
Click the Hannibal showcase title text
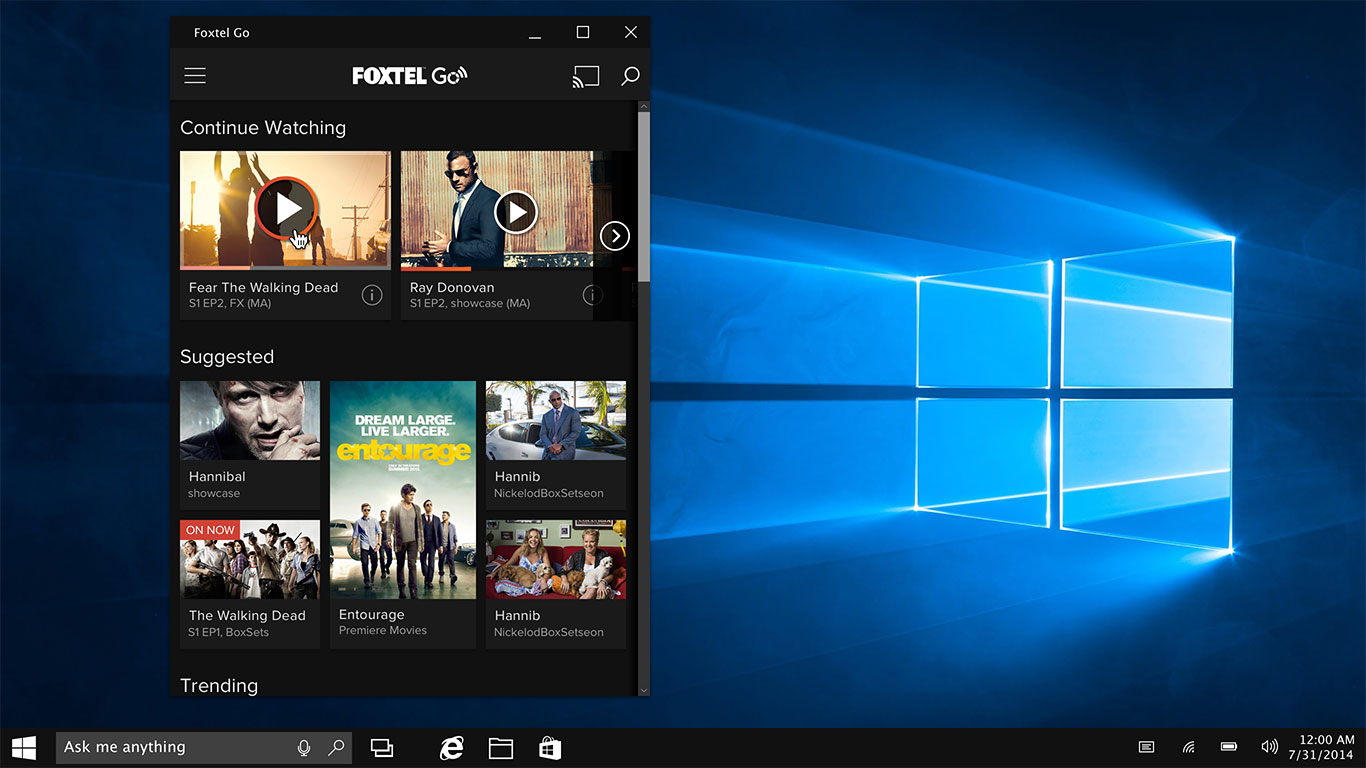tap(217, 477)
